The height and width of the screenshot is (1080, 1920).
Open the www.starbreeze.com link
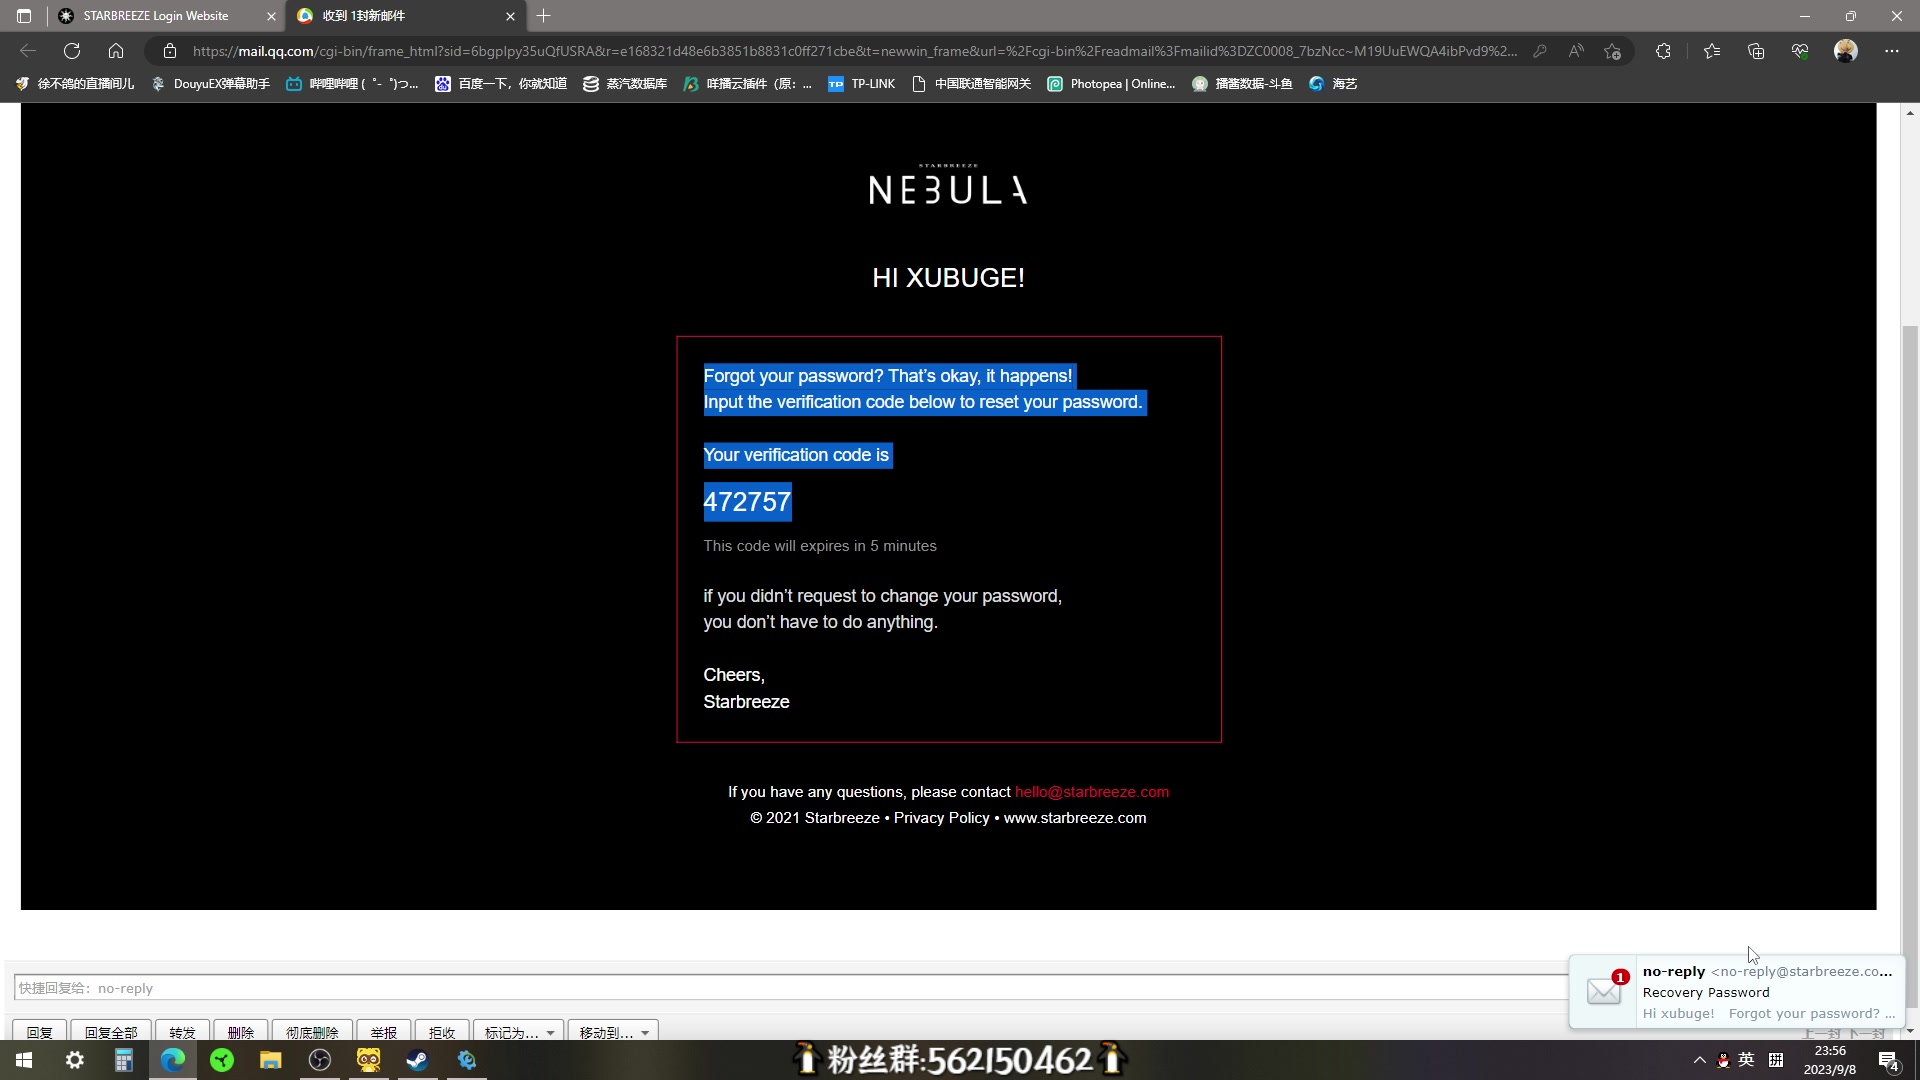(x=1075, y=818)
